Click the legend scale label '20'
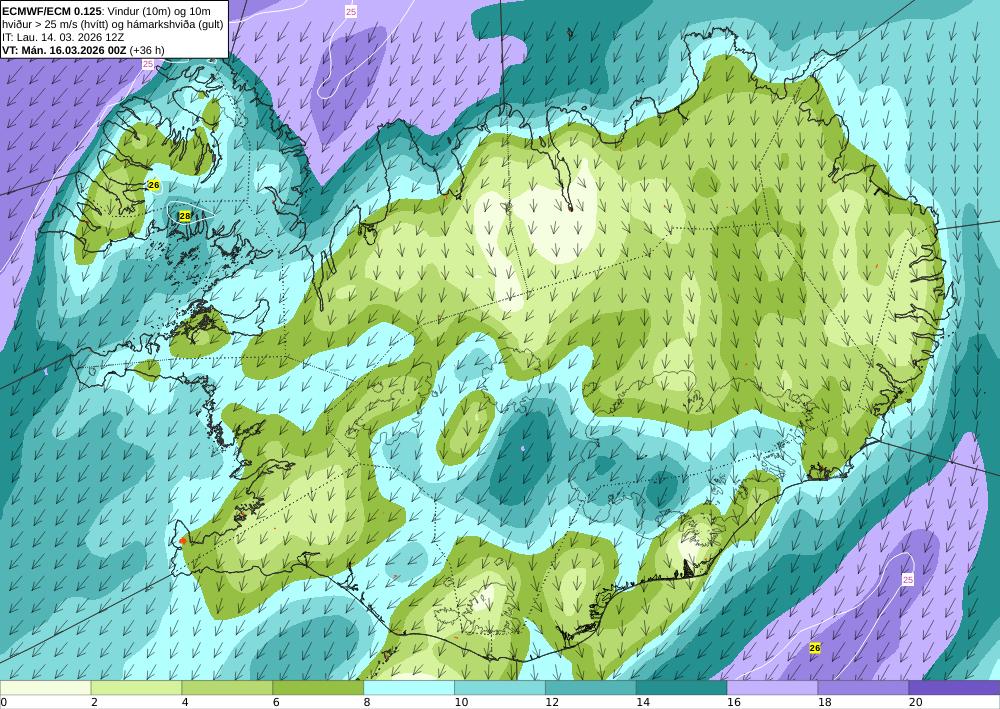This screenshot has width=1000, height=709. pos(916,703)
